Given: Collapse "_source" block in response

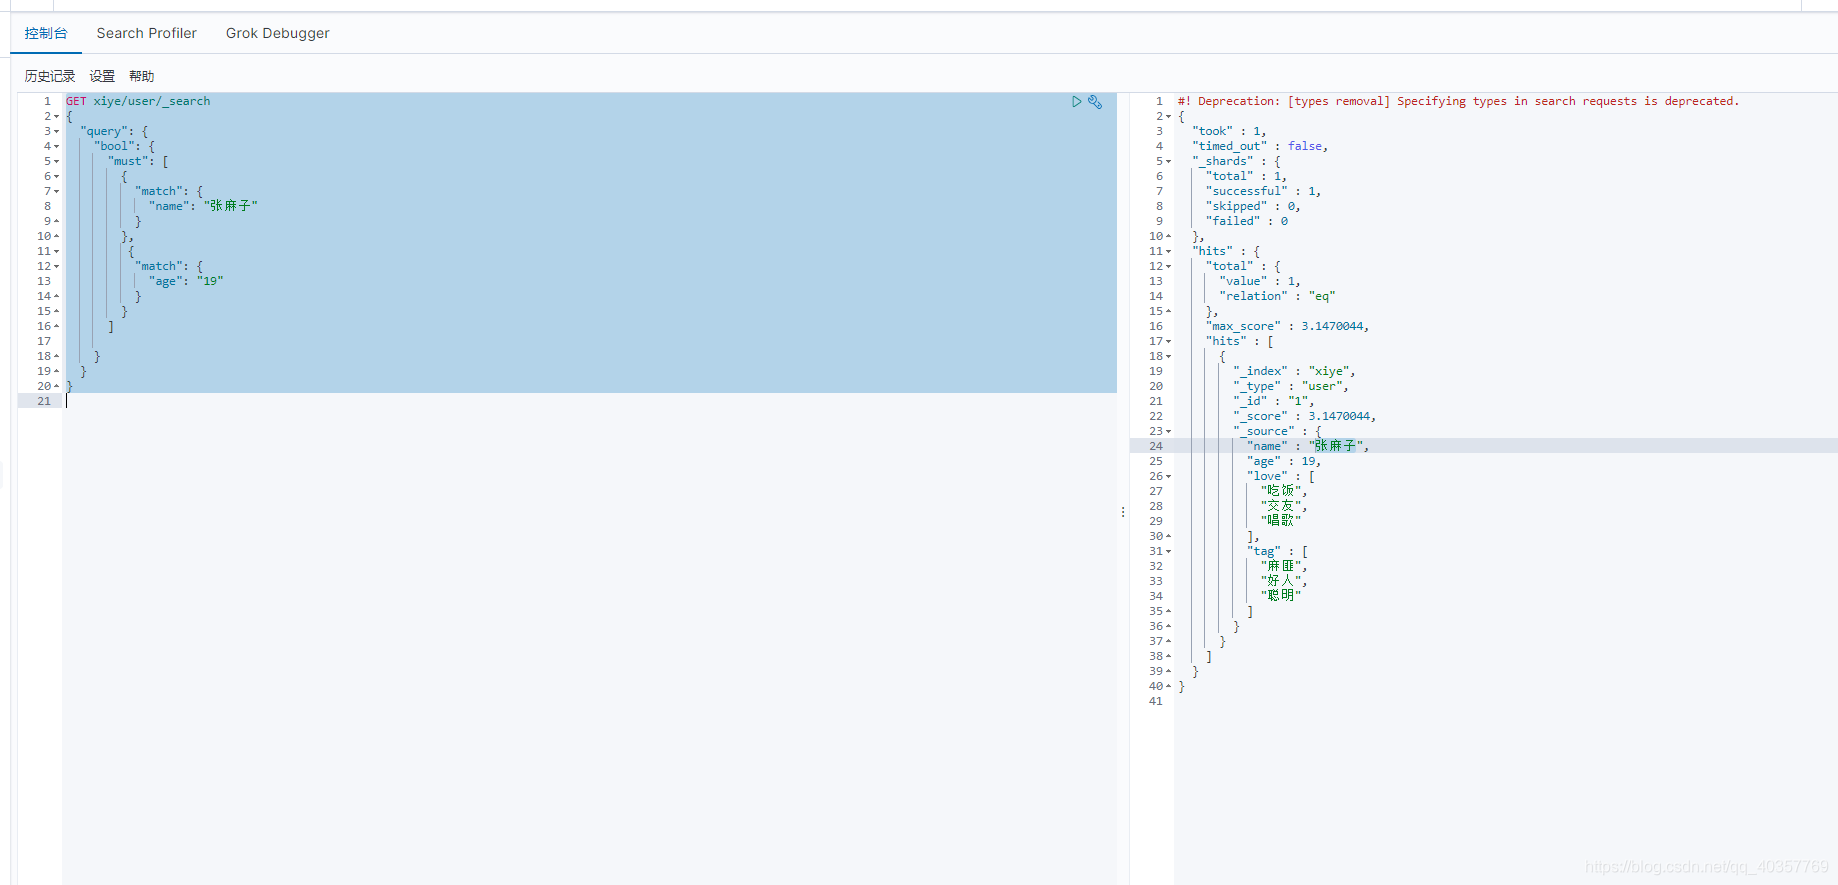Looking at the screenshot, I should click(1169, 431).
